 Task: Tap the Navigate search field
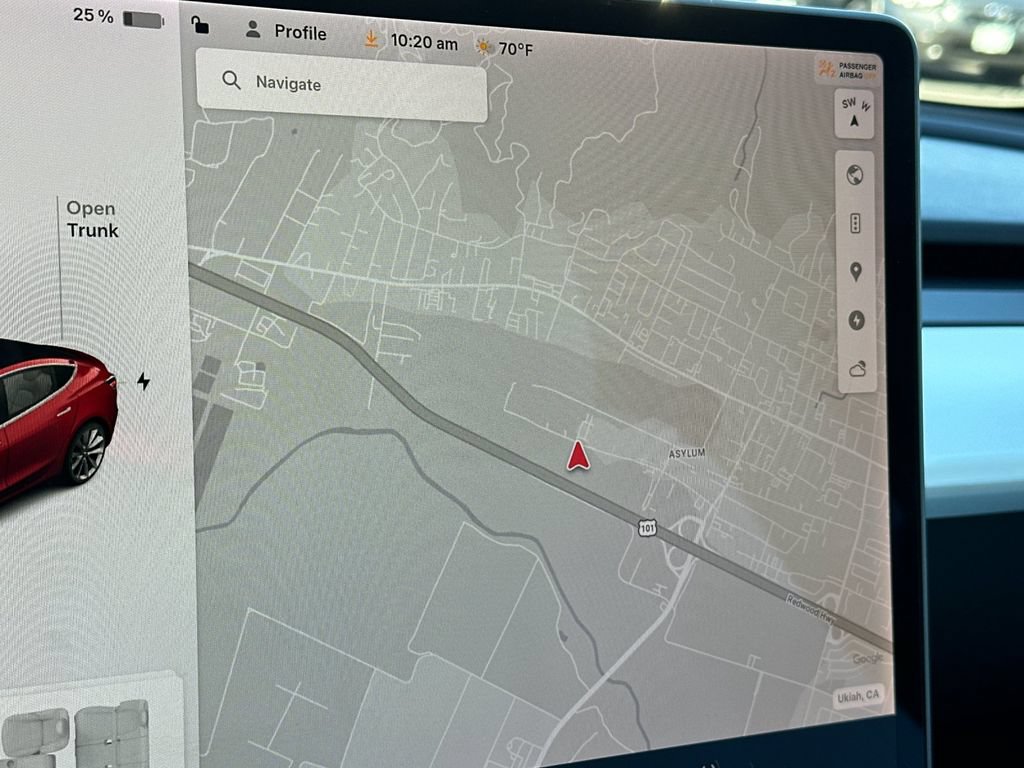[342, 85]
